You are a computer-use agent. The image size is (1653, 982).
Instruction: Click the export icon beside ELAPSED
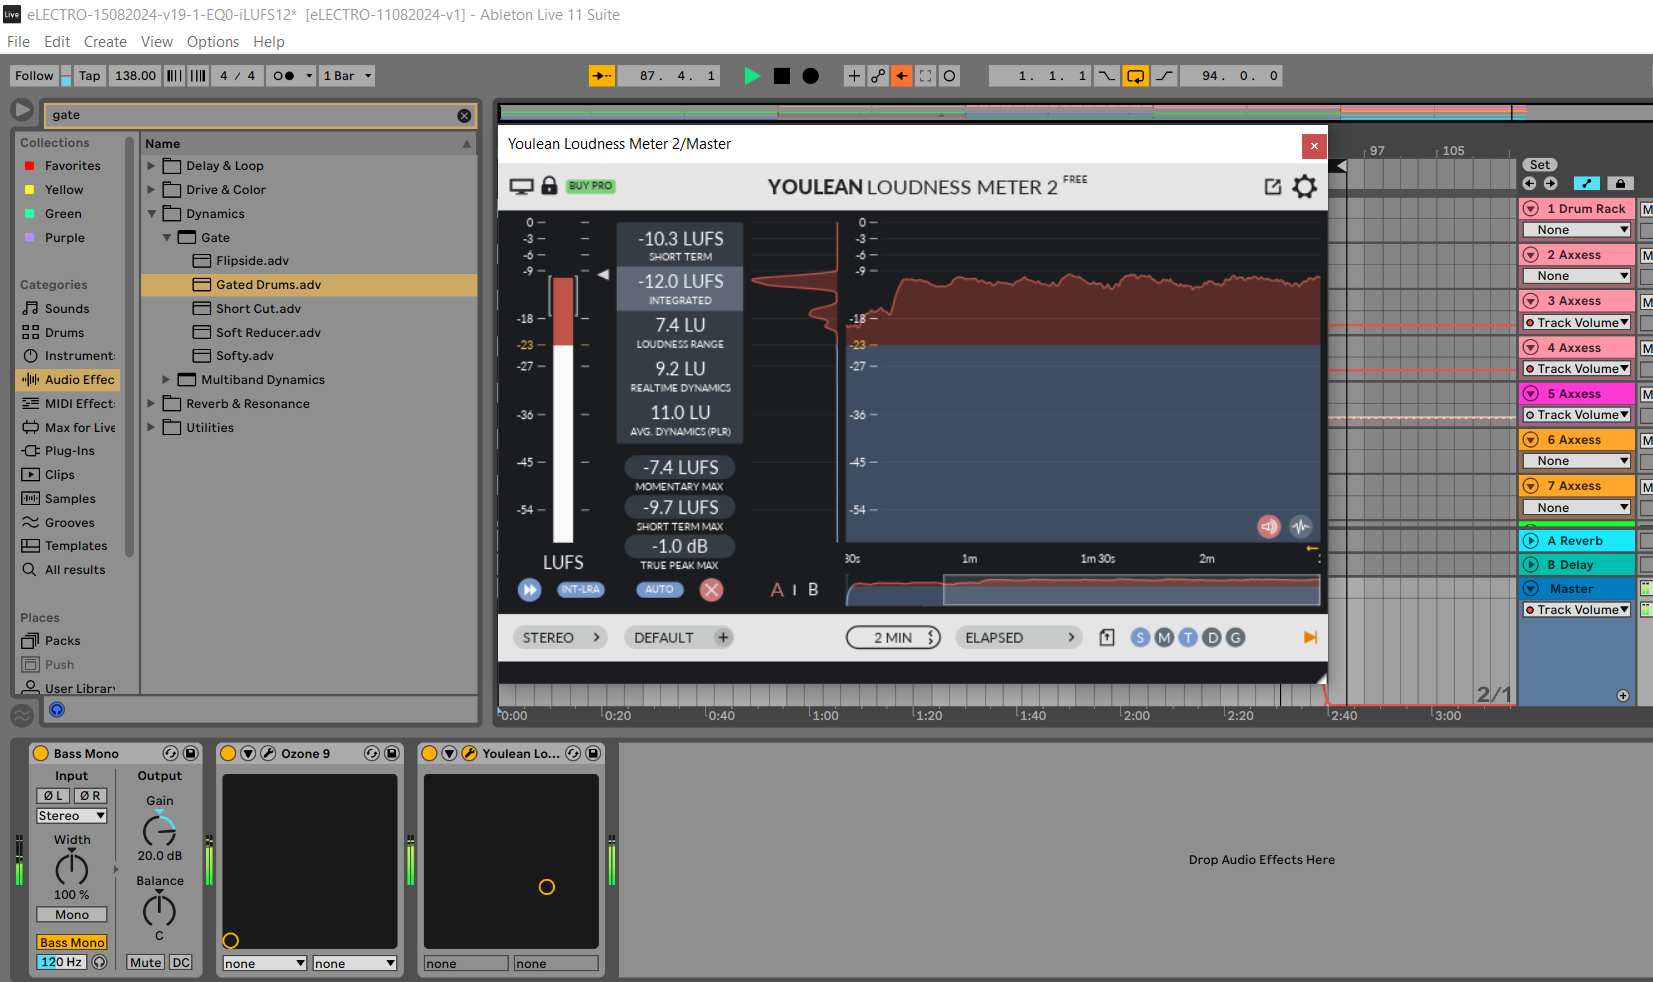[1107, 638]
